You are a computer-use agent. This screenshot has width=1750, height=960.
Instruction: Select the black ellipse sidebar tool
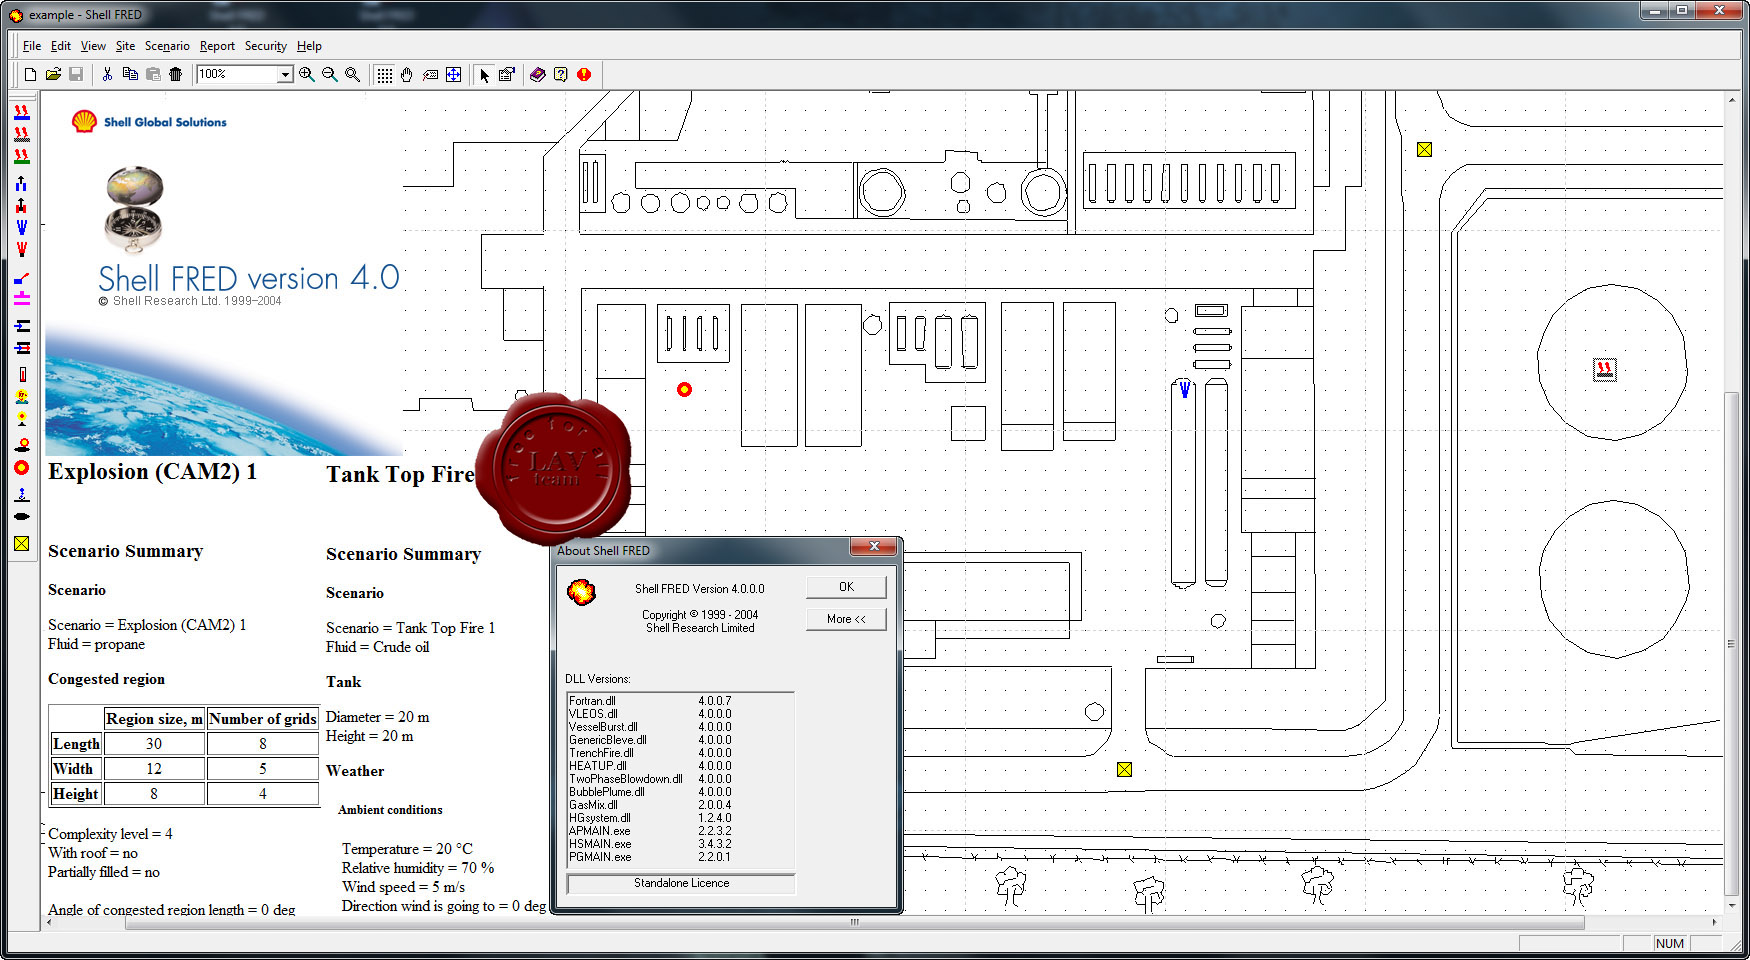coord(21,516)
